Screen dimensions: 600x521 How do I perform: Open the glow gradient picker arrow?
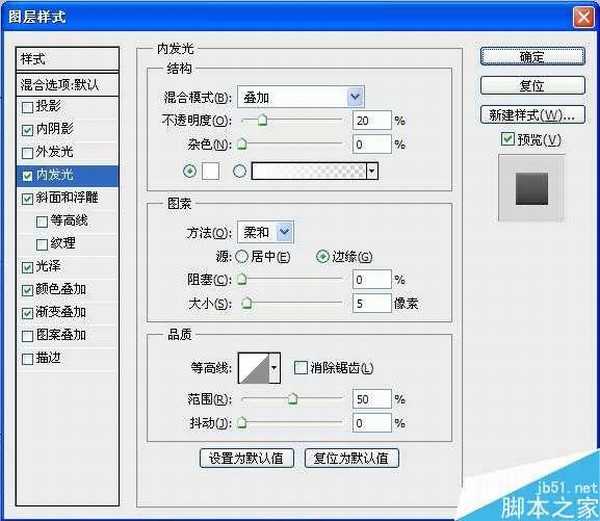[372, 171]
